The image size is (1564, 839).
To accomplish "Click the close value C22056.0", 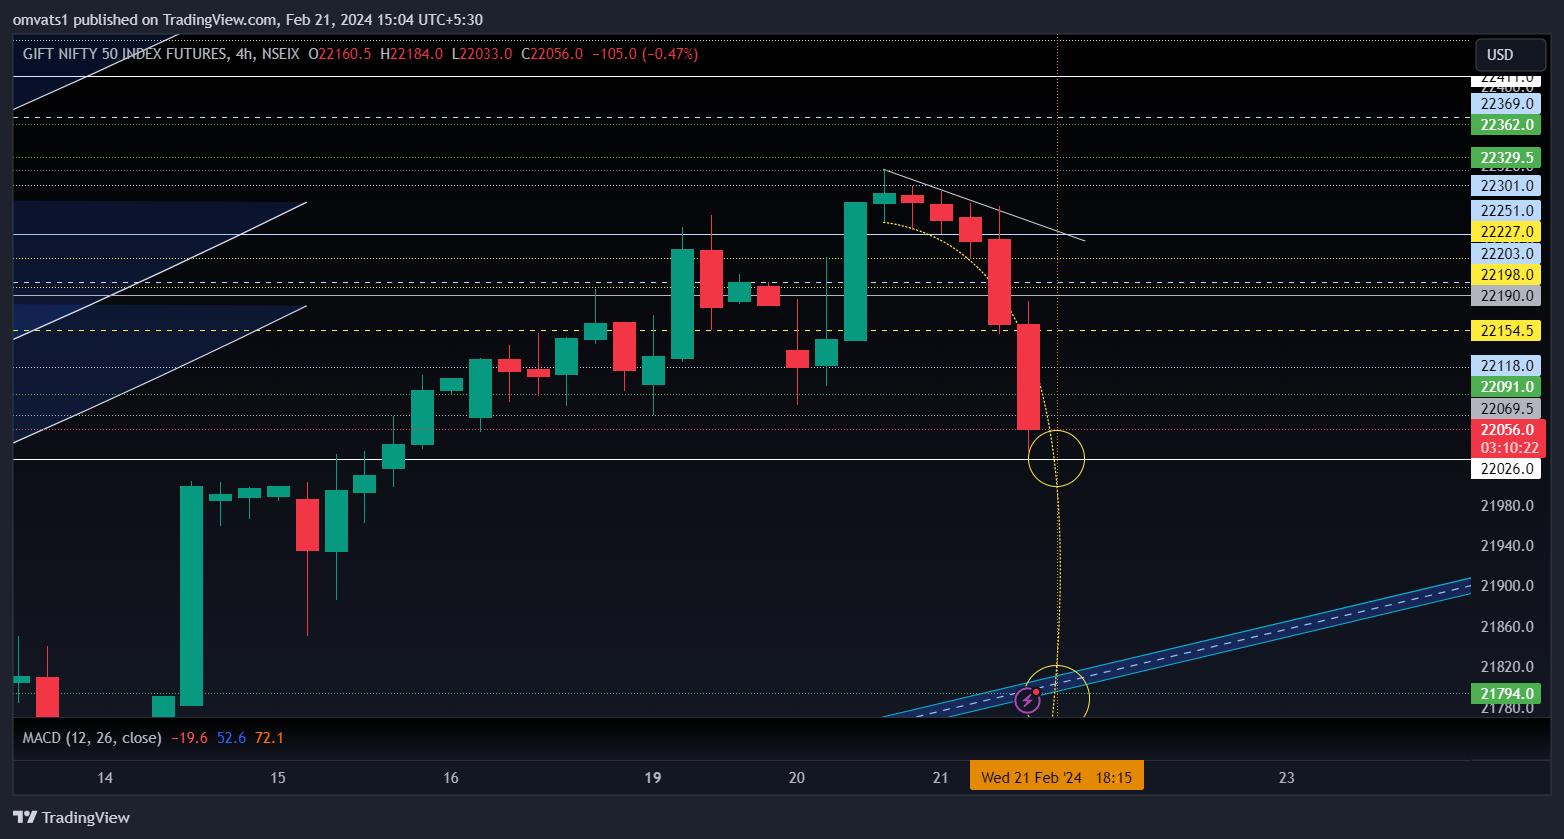I will point(552,54).
